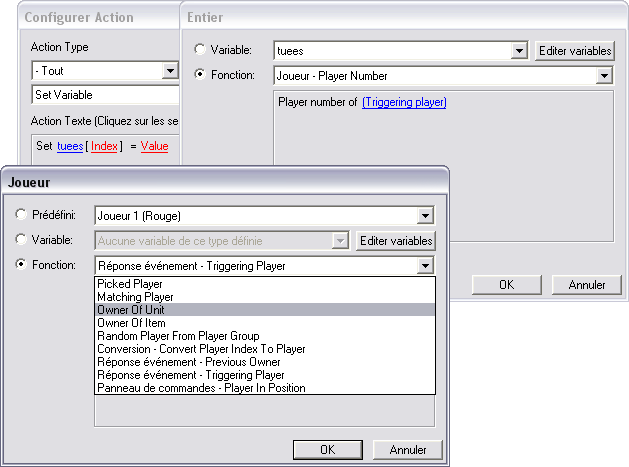Open the Joueur 1 (Rouge) dropdown
The height and width of the screenshot is (467, 629).
(x=426, y=215)
